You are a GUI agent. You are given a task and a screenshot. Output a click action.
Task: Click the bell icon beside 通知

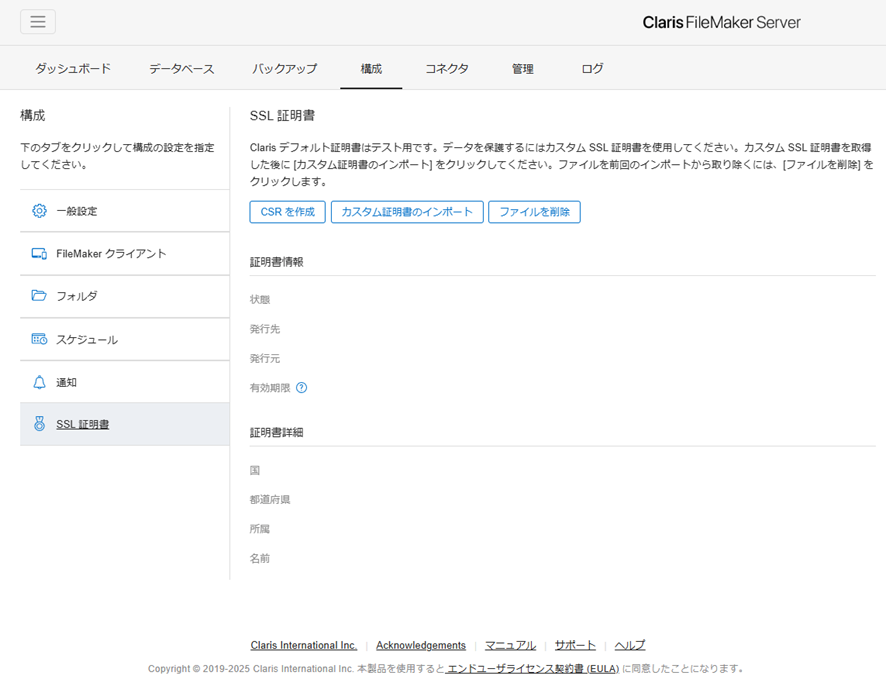click(39, 383)
